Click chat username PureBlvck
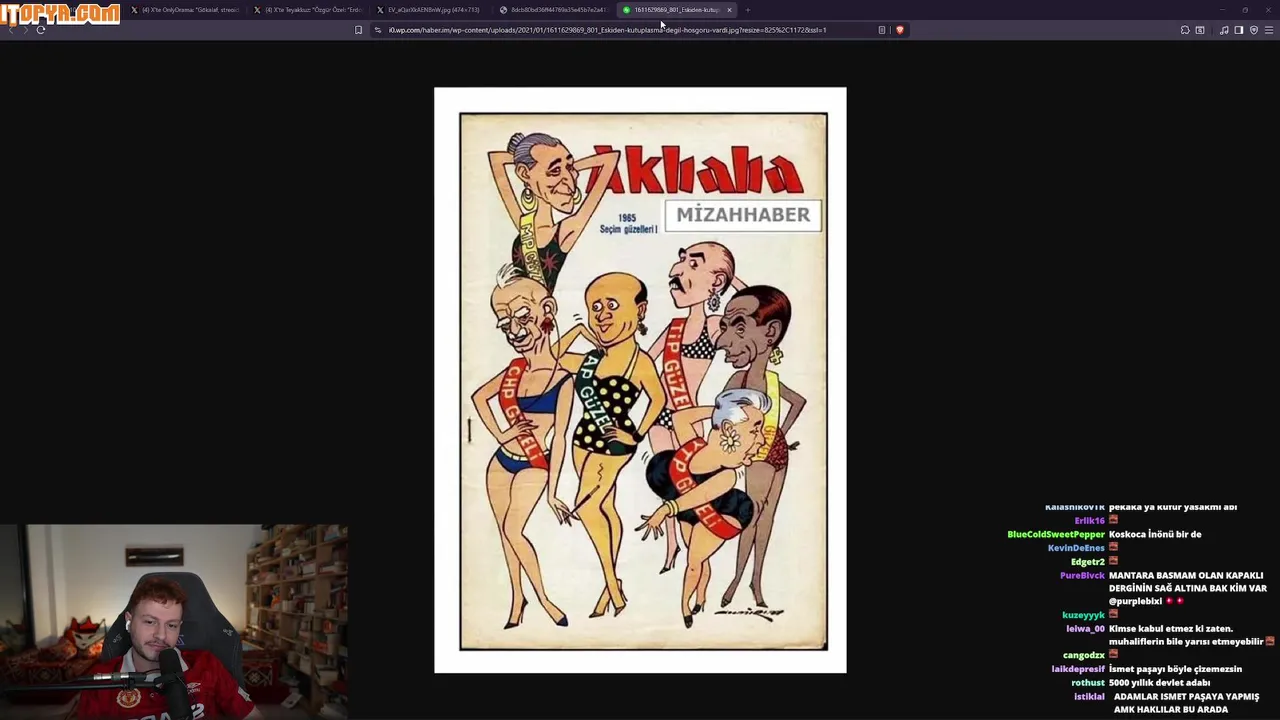This screenshot has width=1280, height=720. click(1082, 576)
